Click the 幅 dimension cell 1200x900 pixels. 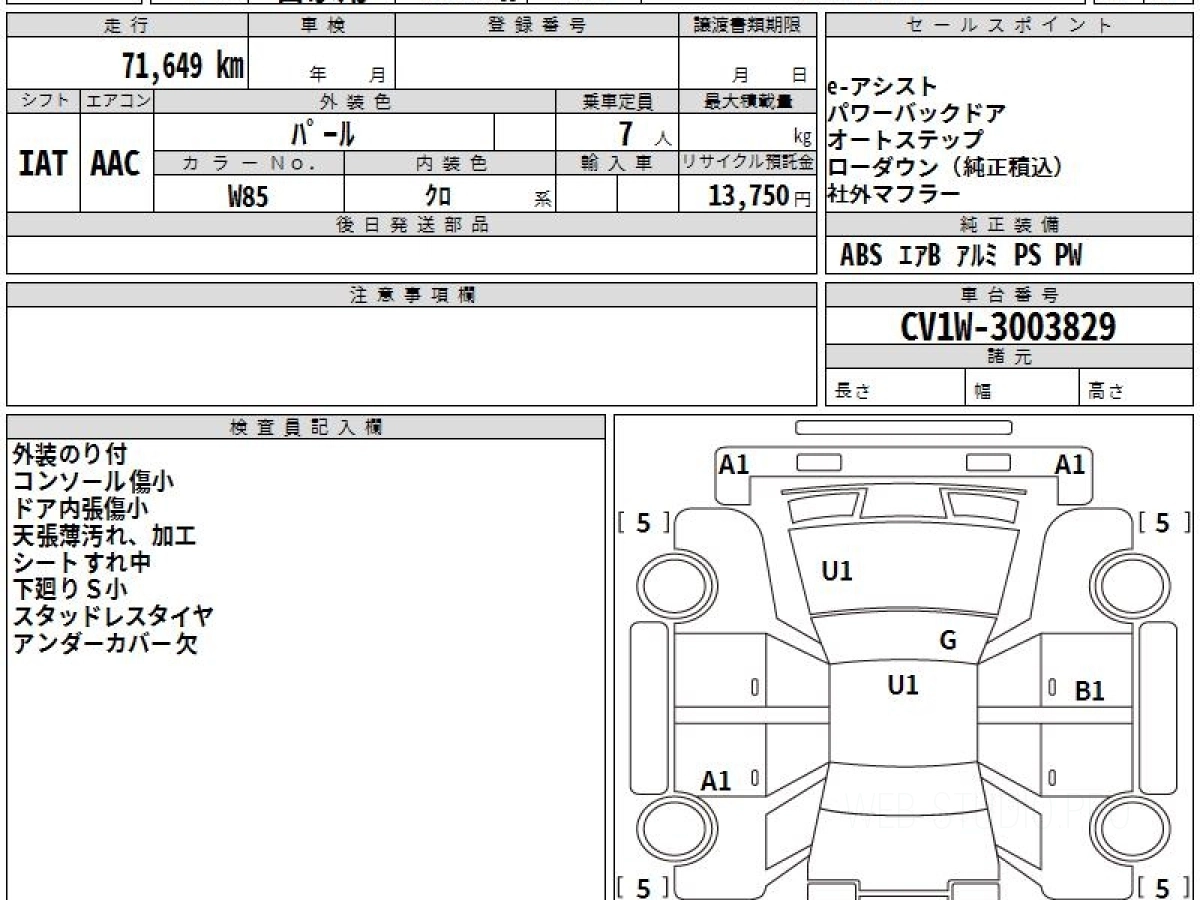(x=1022, y=388)
